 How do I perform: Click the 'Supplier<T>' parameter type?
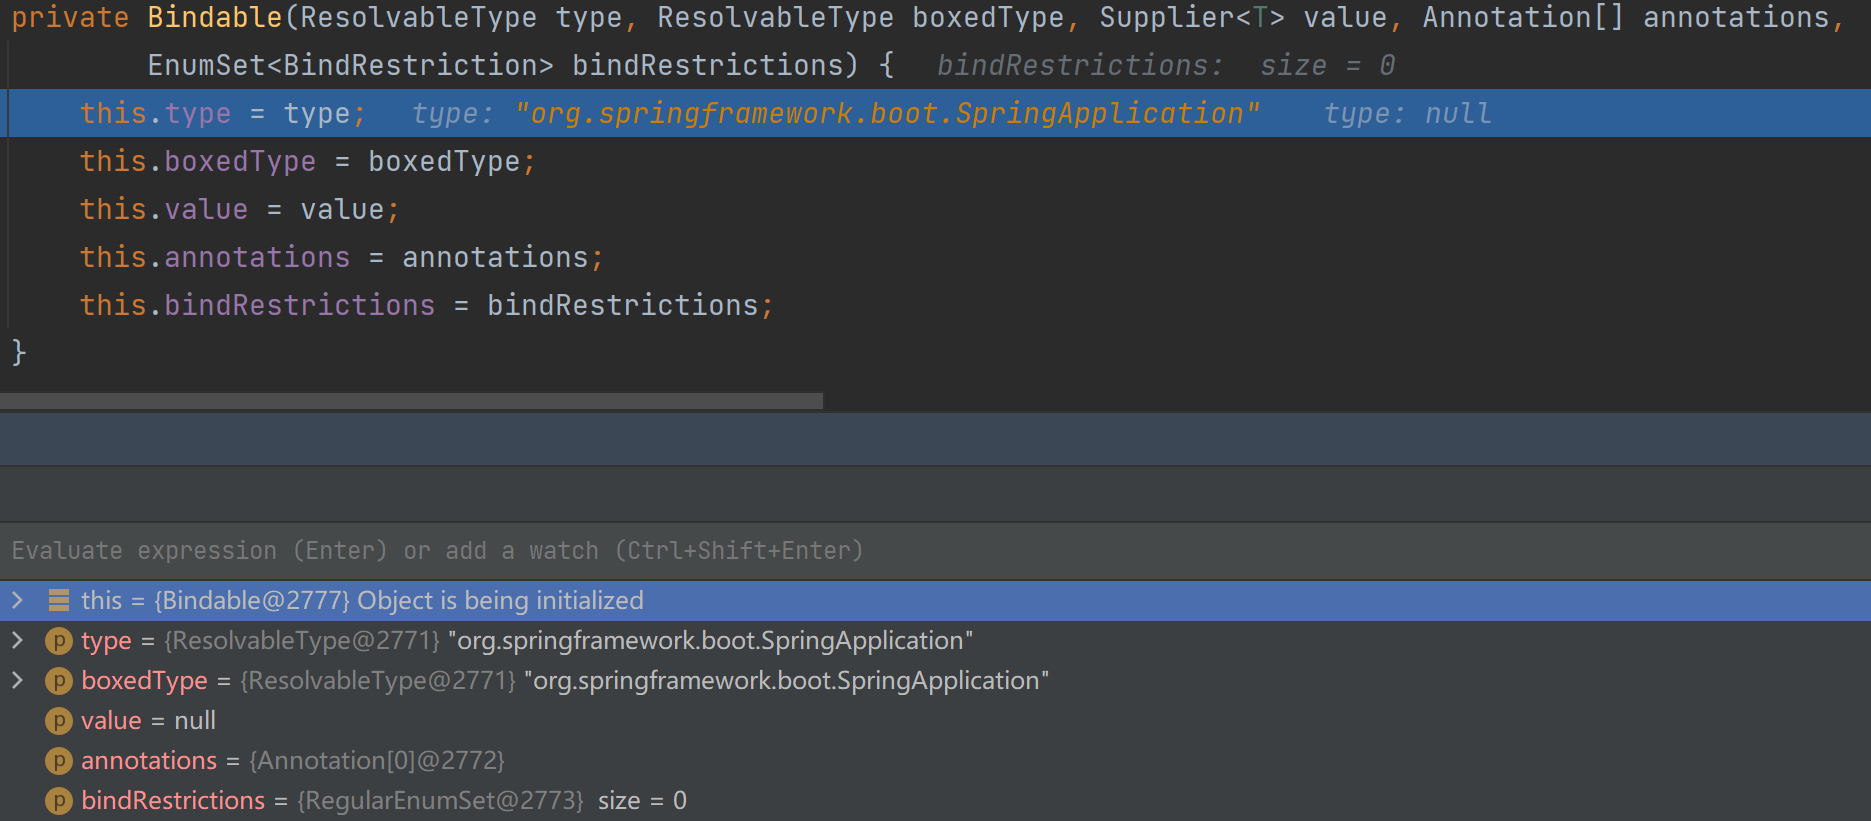pyautogui.click(x=1192, y=17)
